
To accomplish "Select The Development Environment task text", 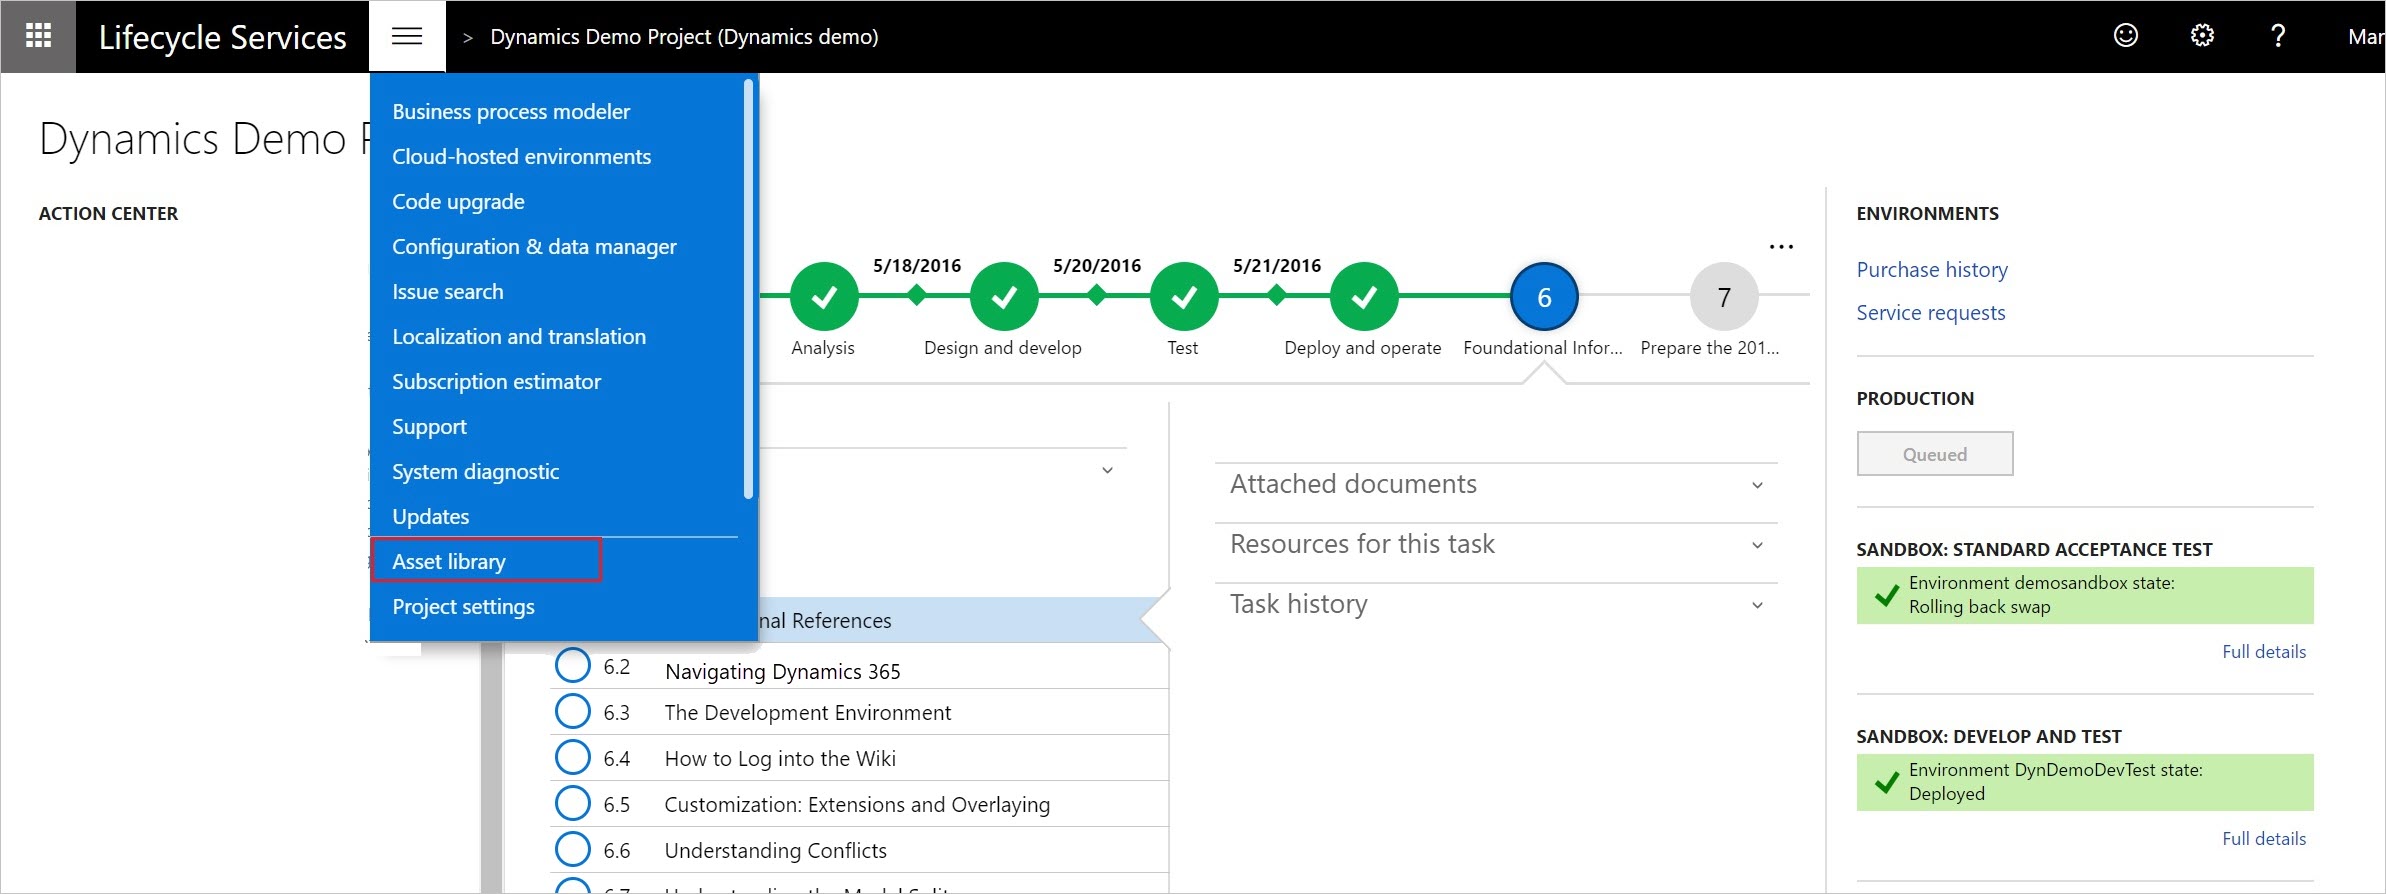I will coord(808,713).
